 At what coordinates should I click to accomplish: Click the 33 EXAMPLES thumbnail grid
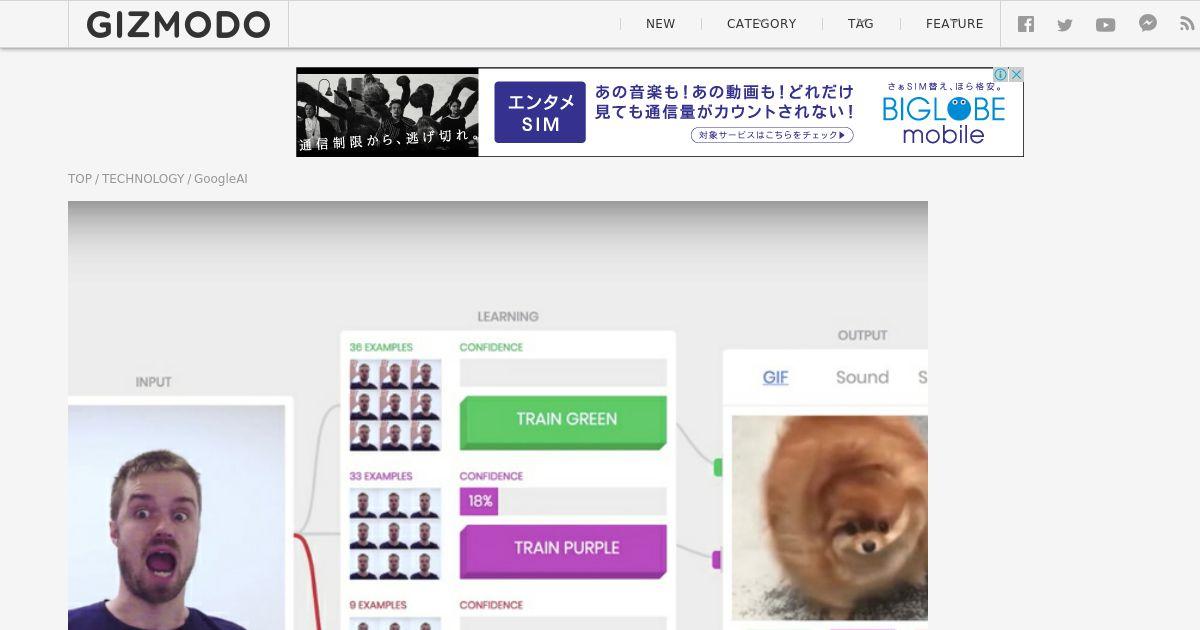(395, 534)
